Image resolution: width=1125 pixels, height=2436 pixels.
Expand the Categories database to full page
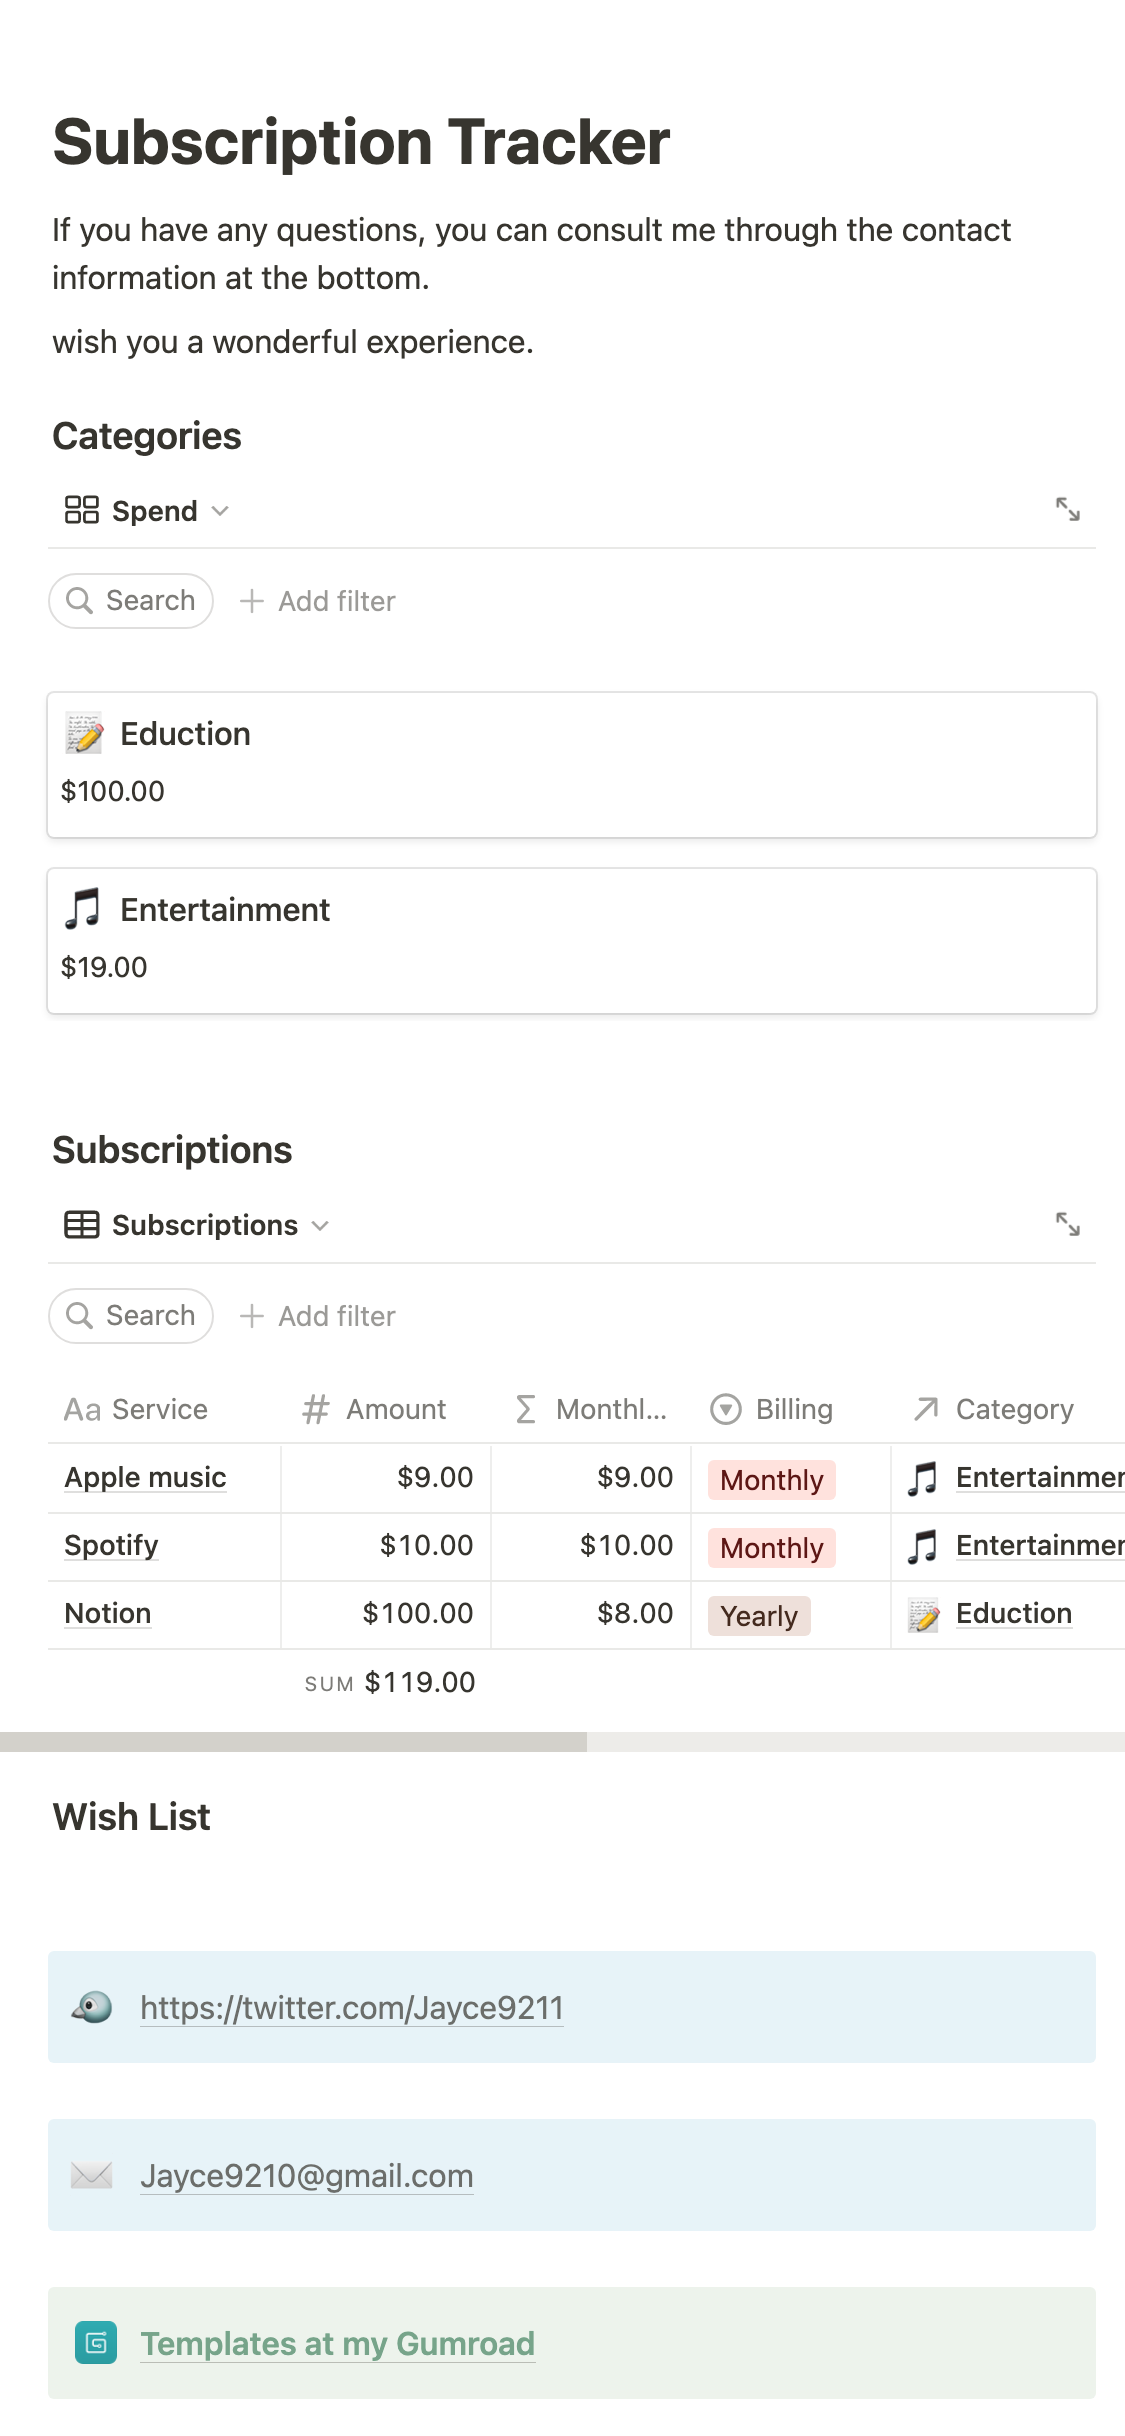(x=1067, y=510)
